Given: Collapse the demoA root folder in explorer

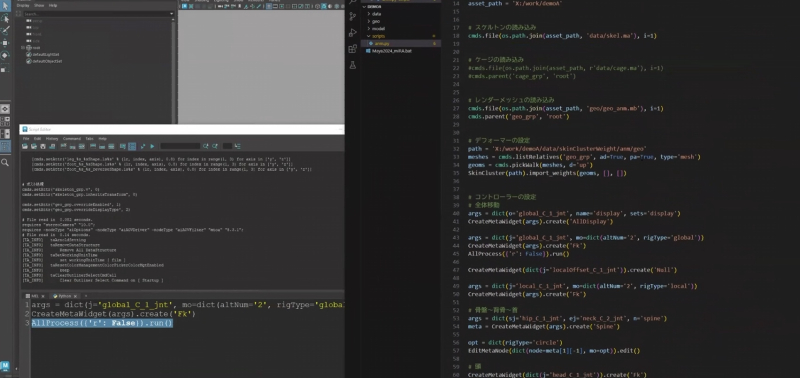Looking at the screenshot, I should [364, 7].
